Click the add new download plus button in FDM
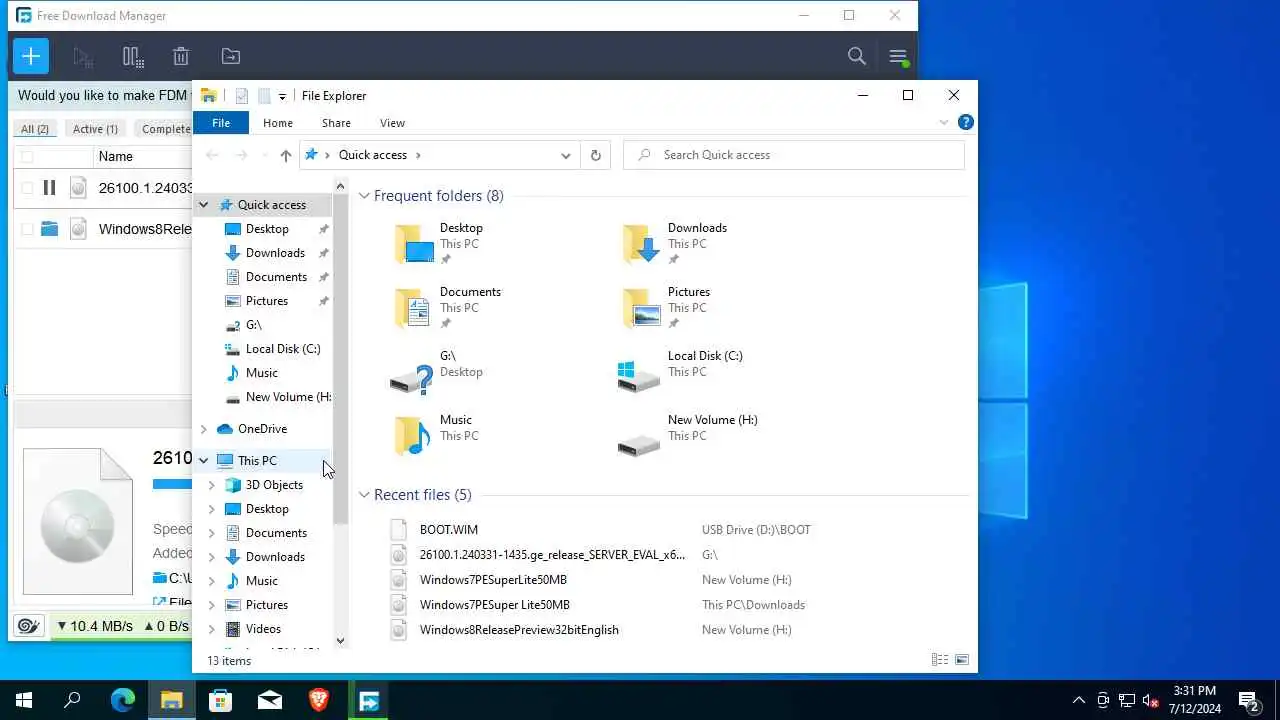This screenshot has height=720, width=1280. (x=31, y=56)
